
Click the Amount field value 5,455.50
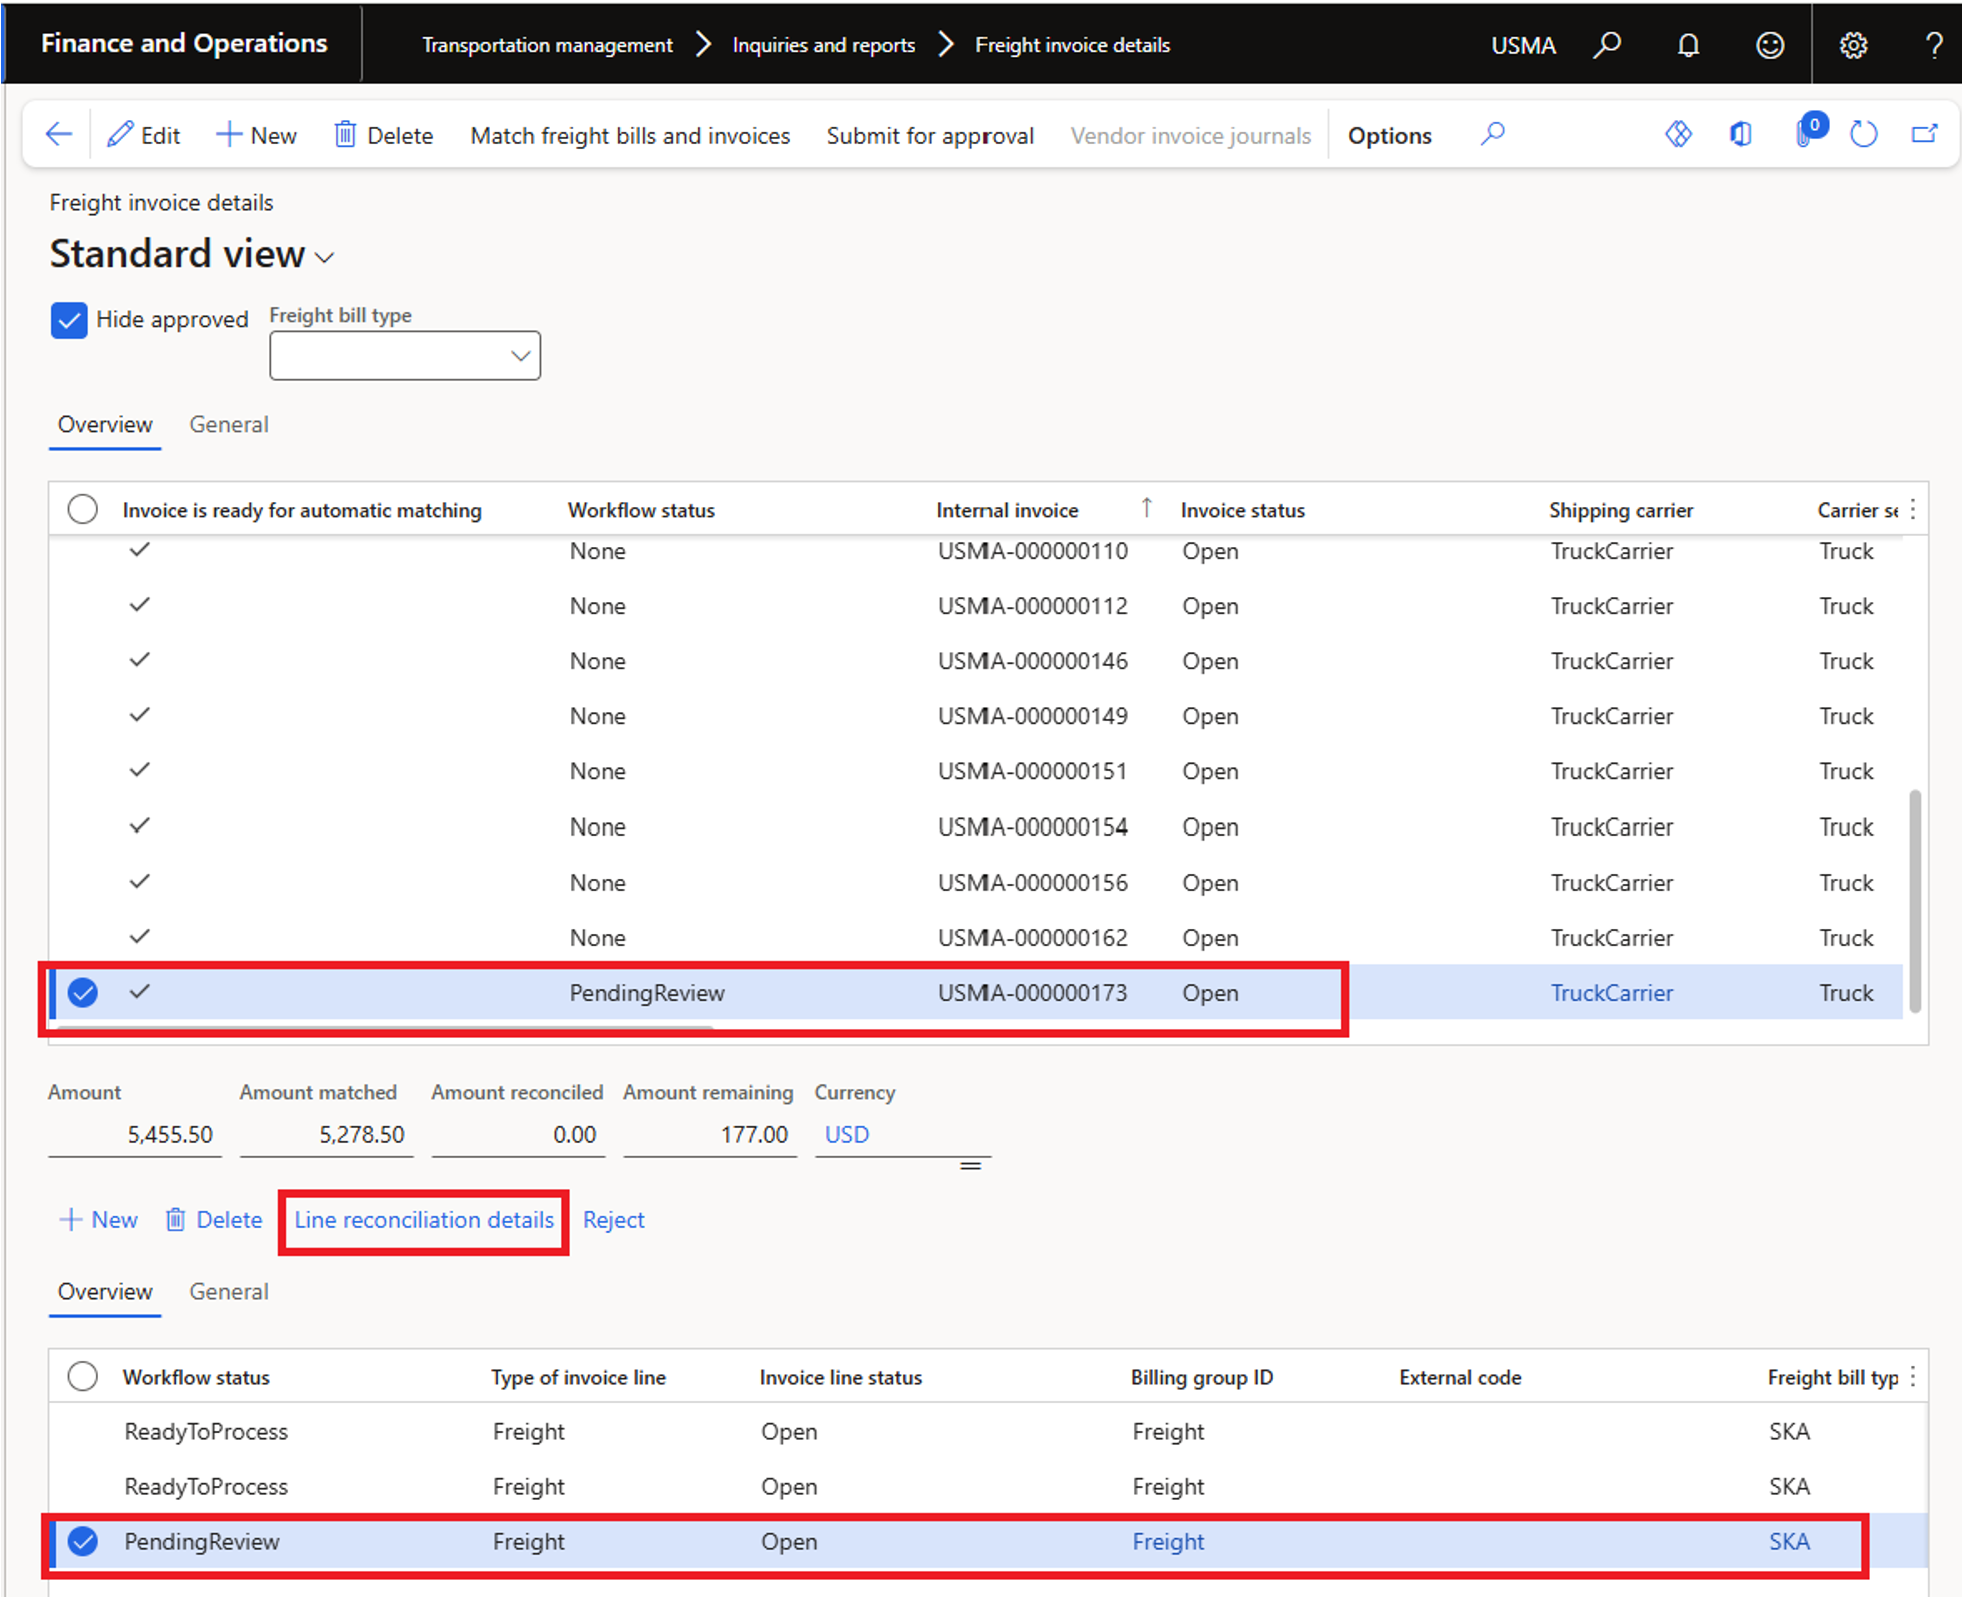pyautogui.click(x=134, y=1134)
